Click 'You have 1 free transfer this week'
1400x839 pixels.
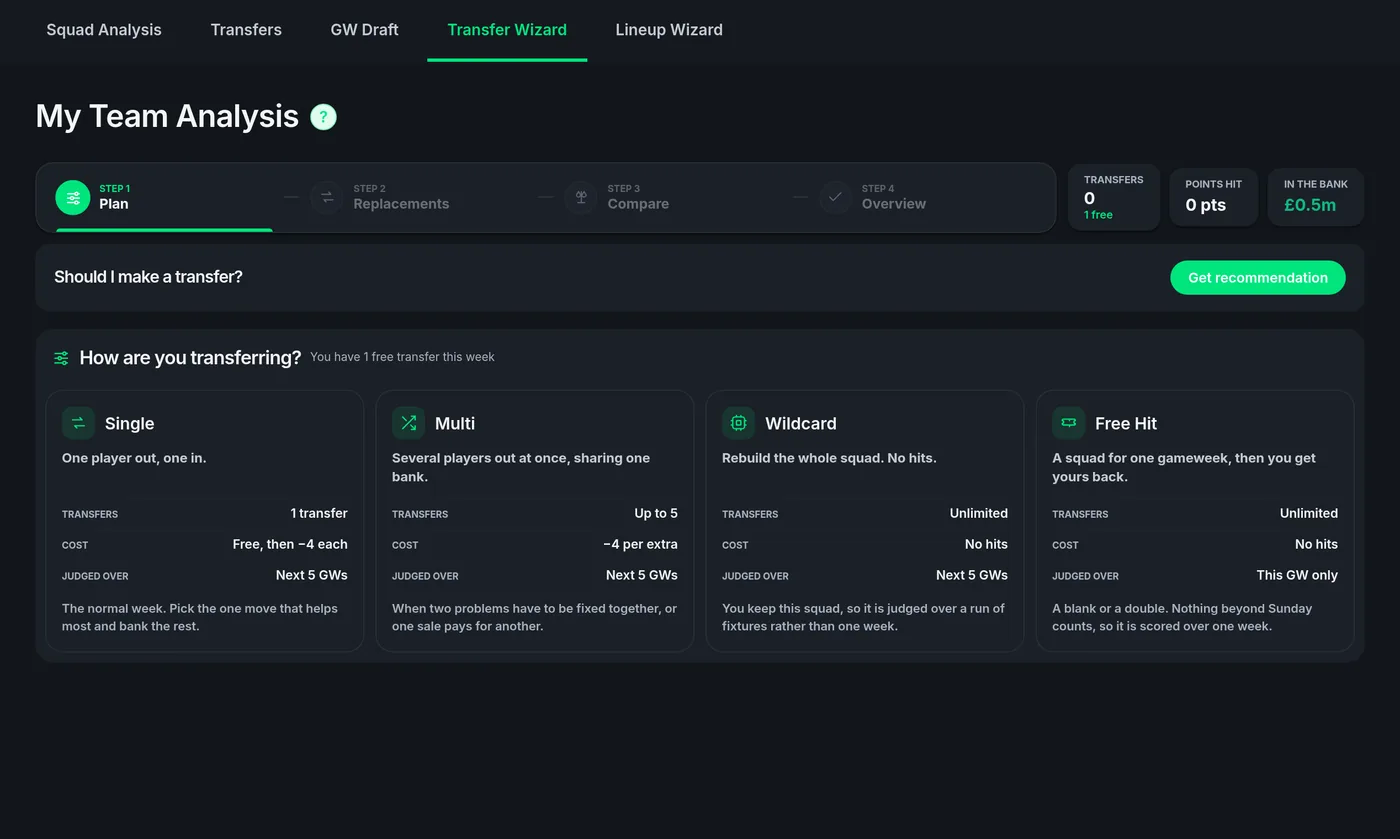pyautogui.click(x=402, y=357)
